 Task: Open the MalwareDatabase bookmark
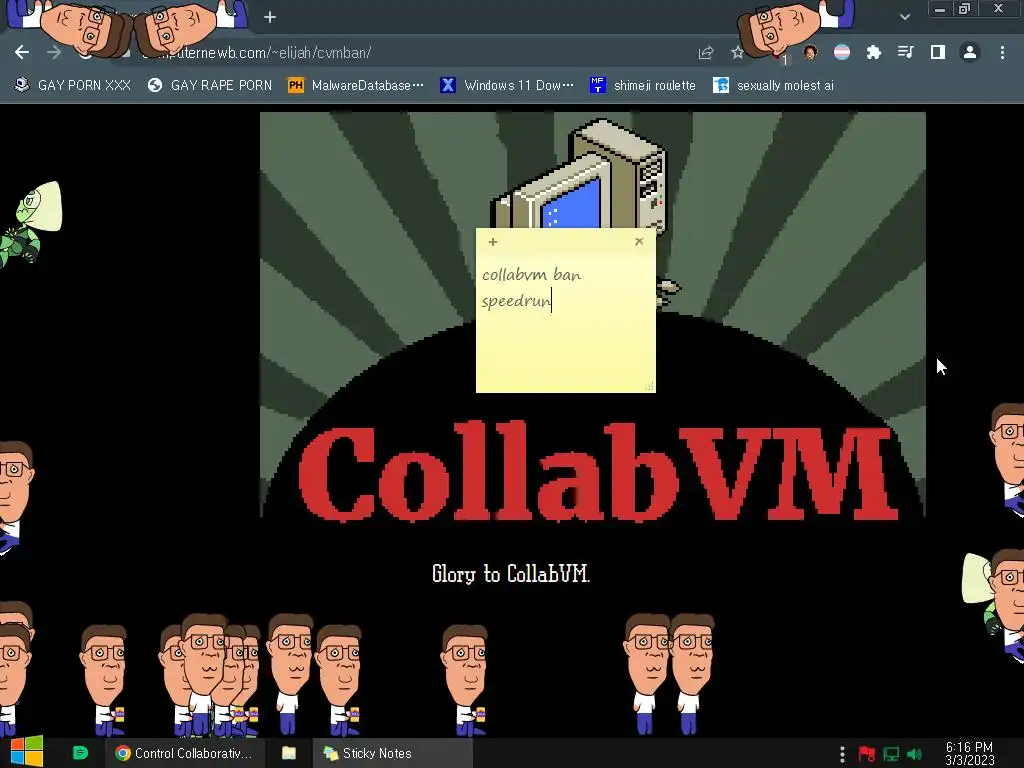(357, 86)
